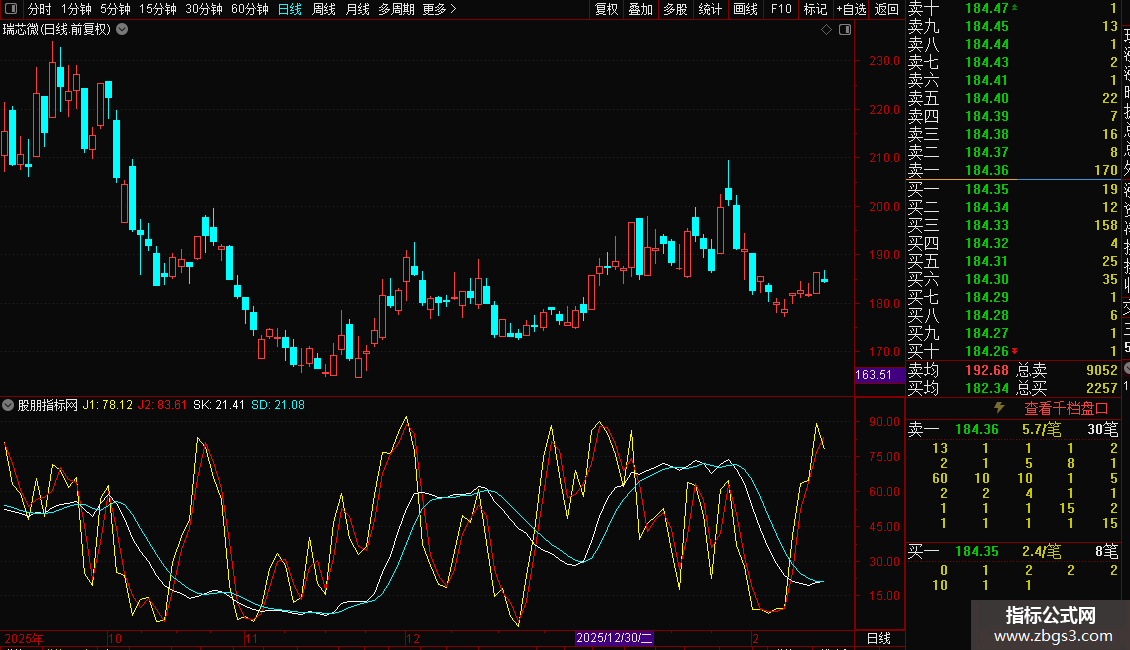The width and height of the screenshot is (1130, 650).
Task: Toggle the left sidebar panel icon
Action: tap(11, 9)
